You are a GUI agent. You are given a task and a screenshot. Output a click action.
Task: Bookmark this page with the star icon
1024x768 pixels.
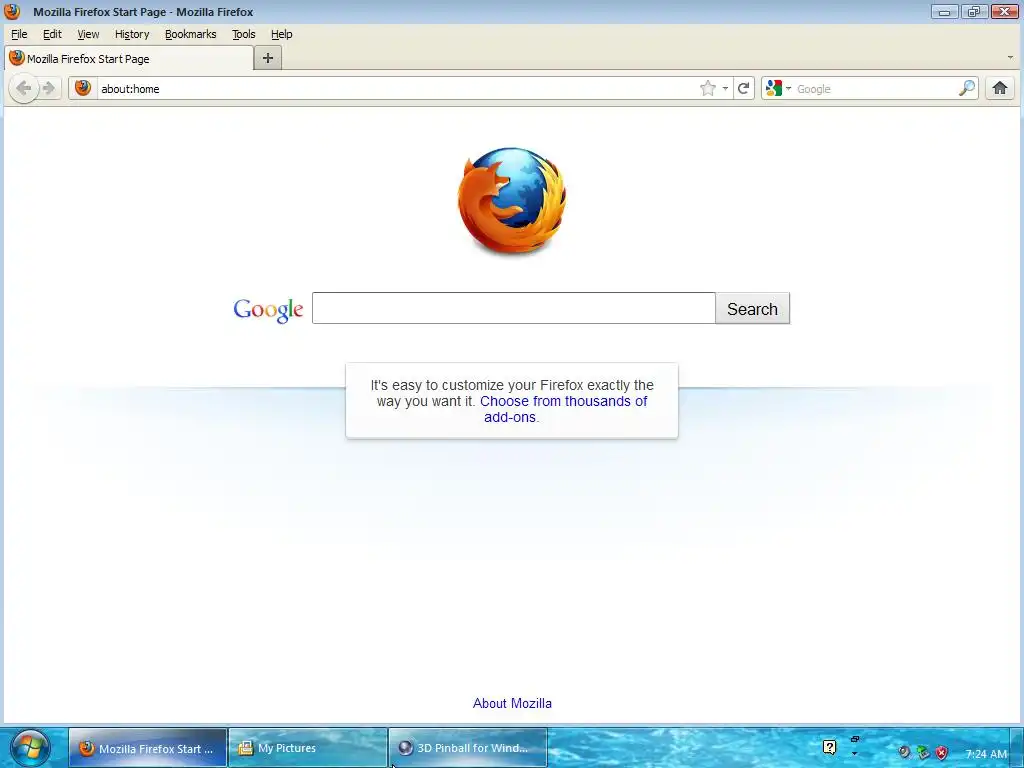click(x=708, y=88)
